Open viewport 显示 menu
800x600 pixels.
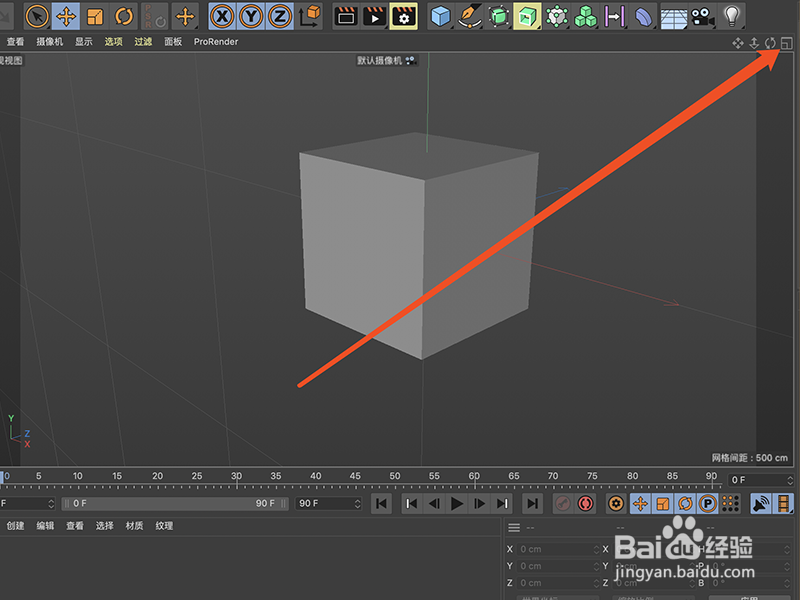tap(84, 42)
